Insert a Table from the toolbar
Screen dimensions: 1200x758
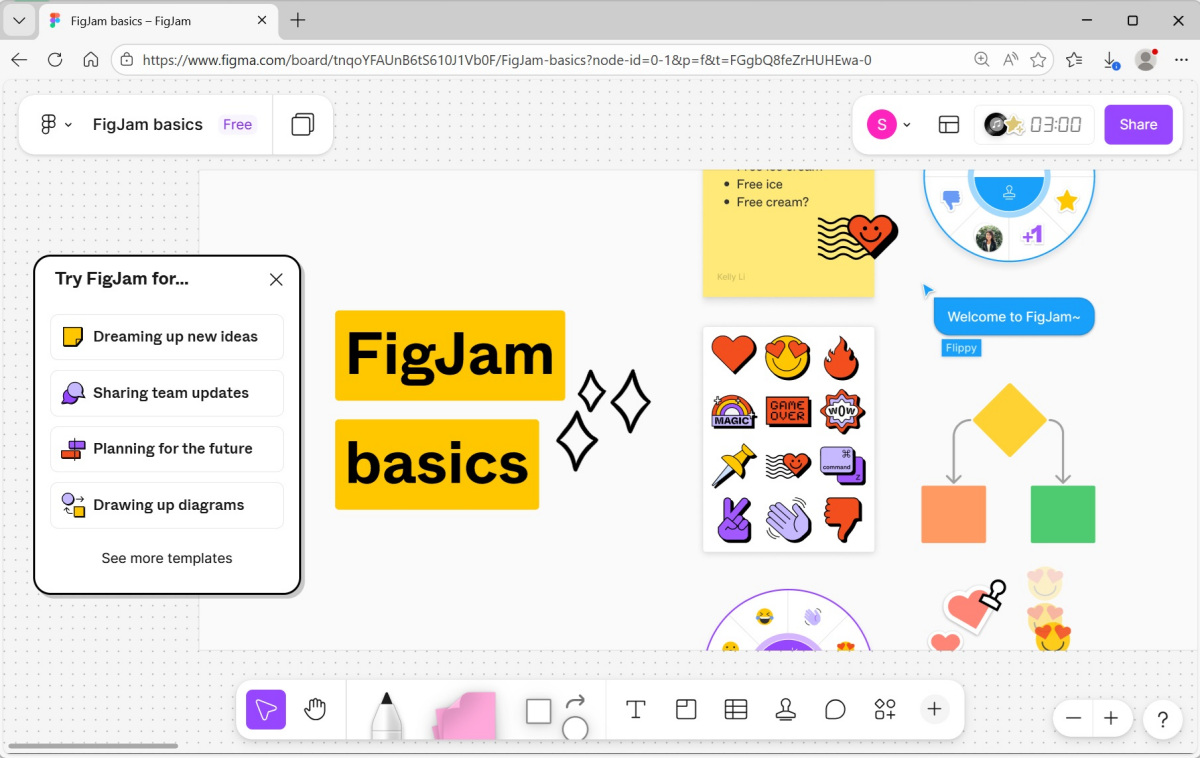736,709
